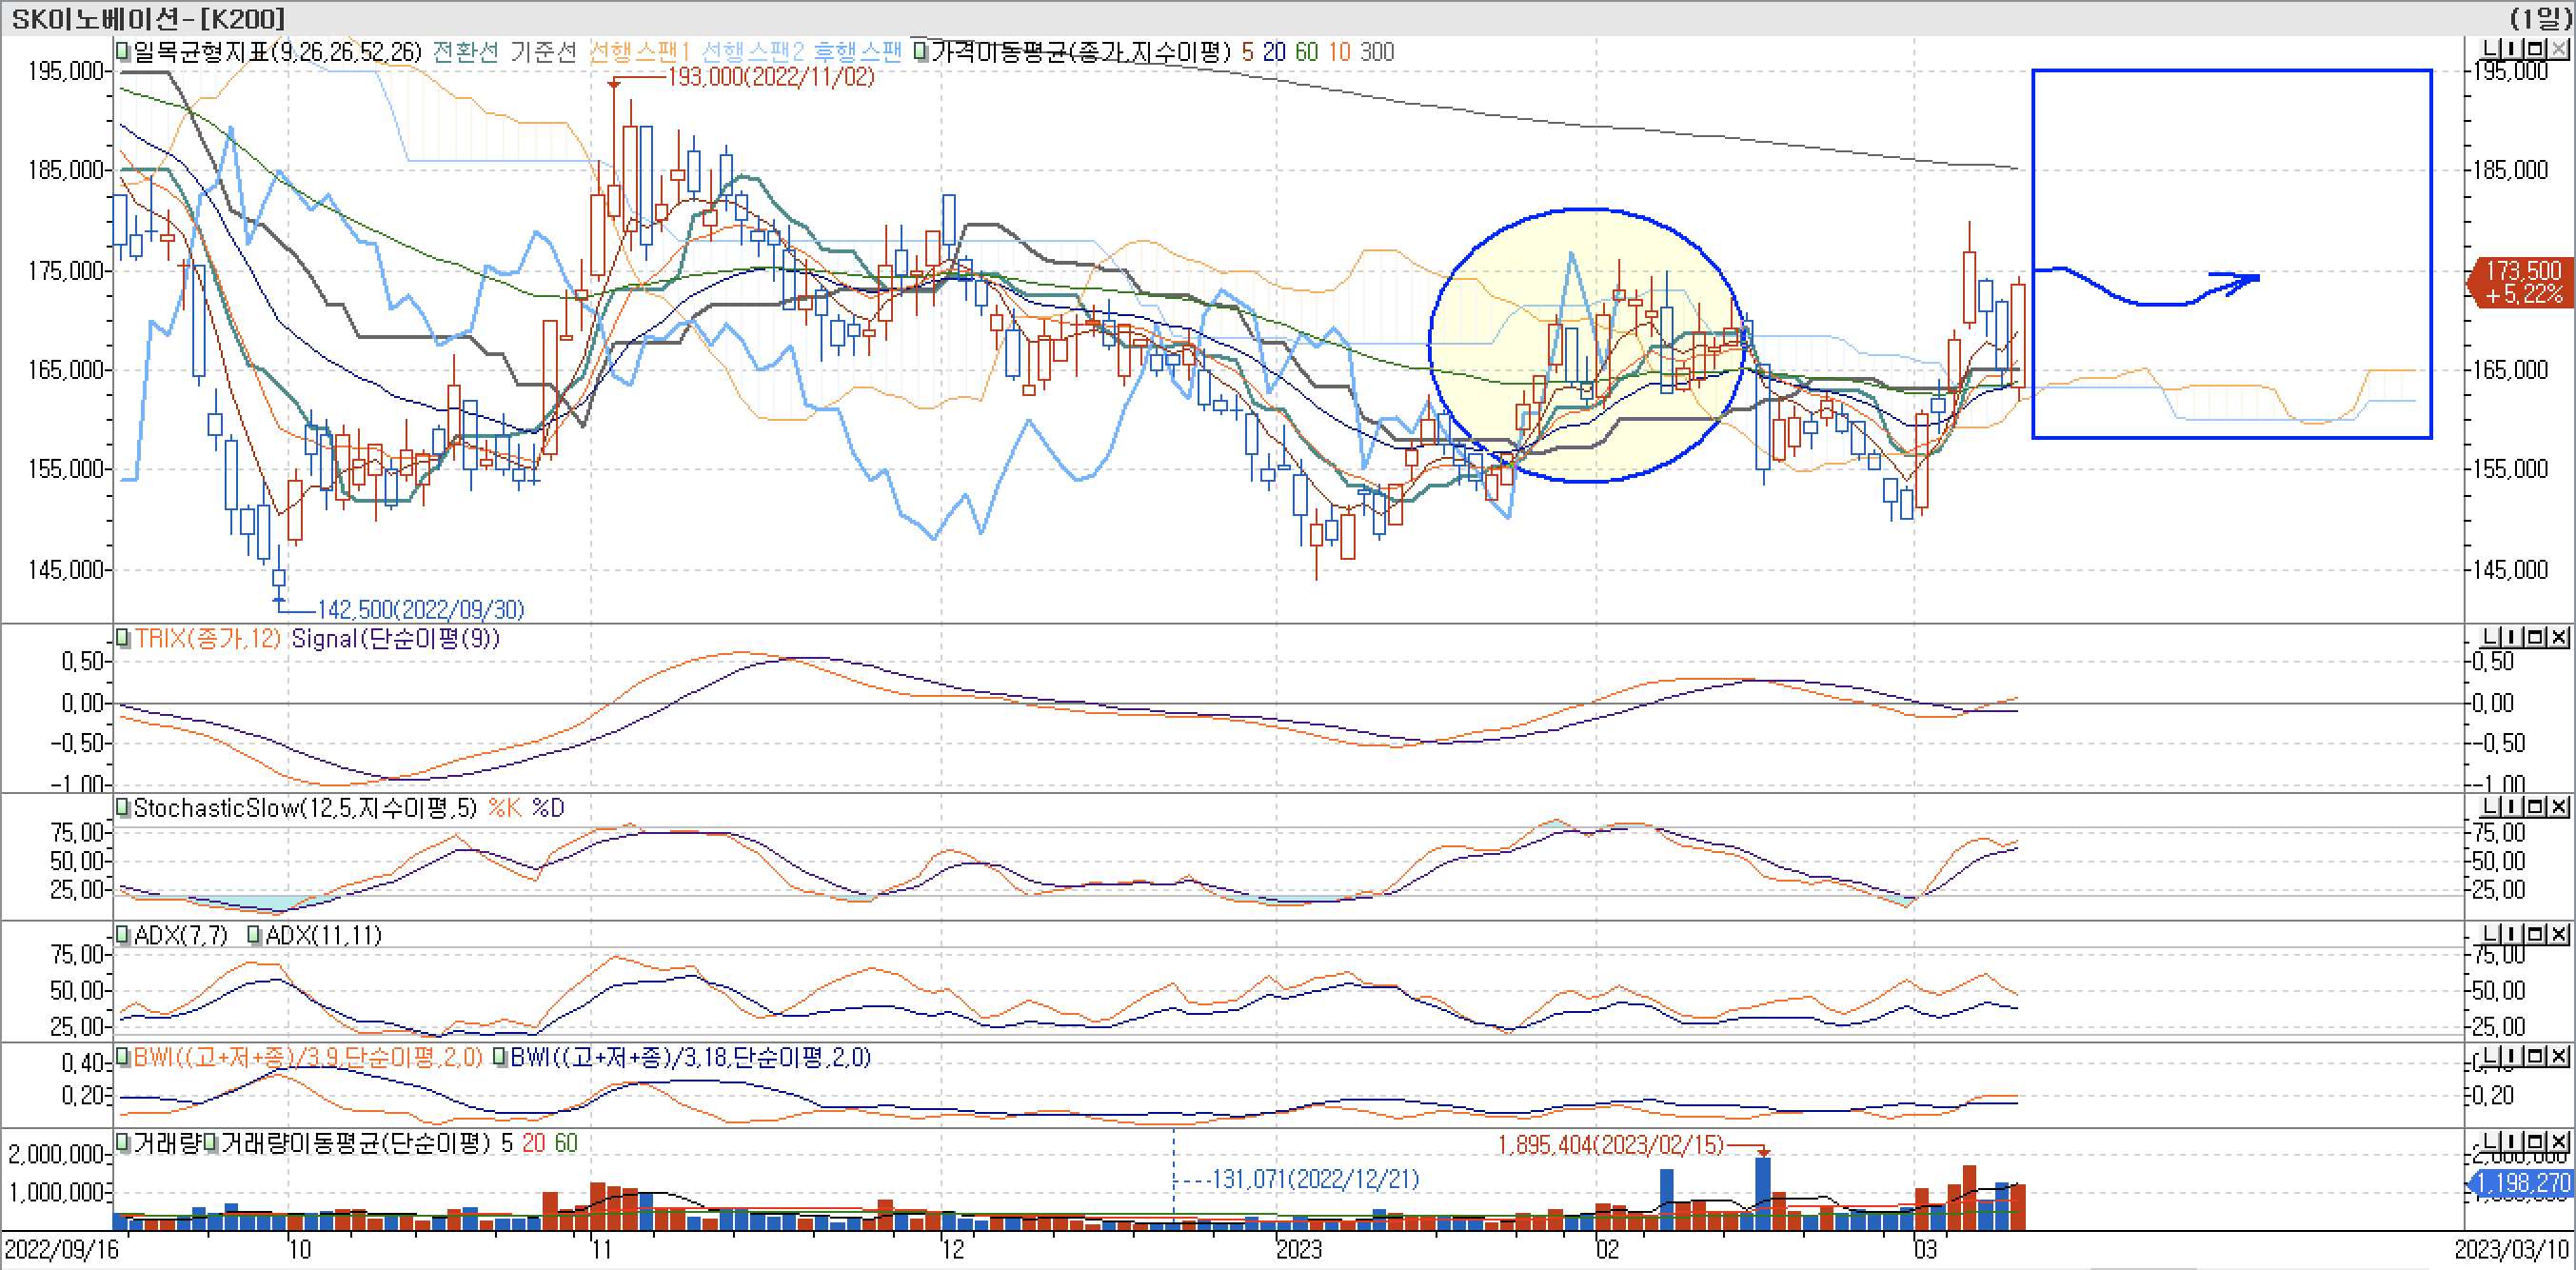Select the Signal(단순이평(9)) legend label
The height and width of the screenshot is (1270, 2576).
(395, 638)
